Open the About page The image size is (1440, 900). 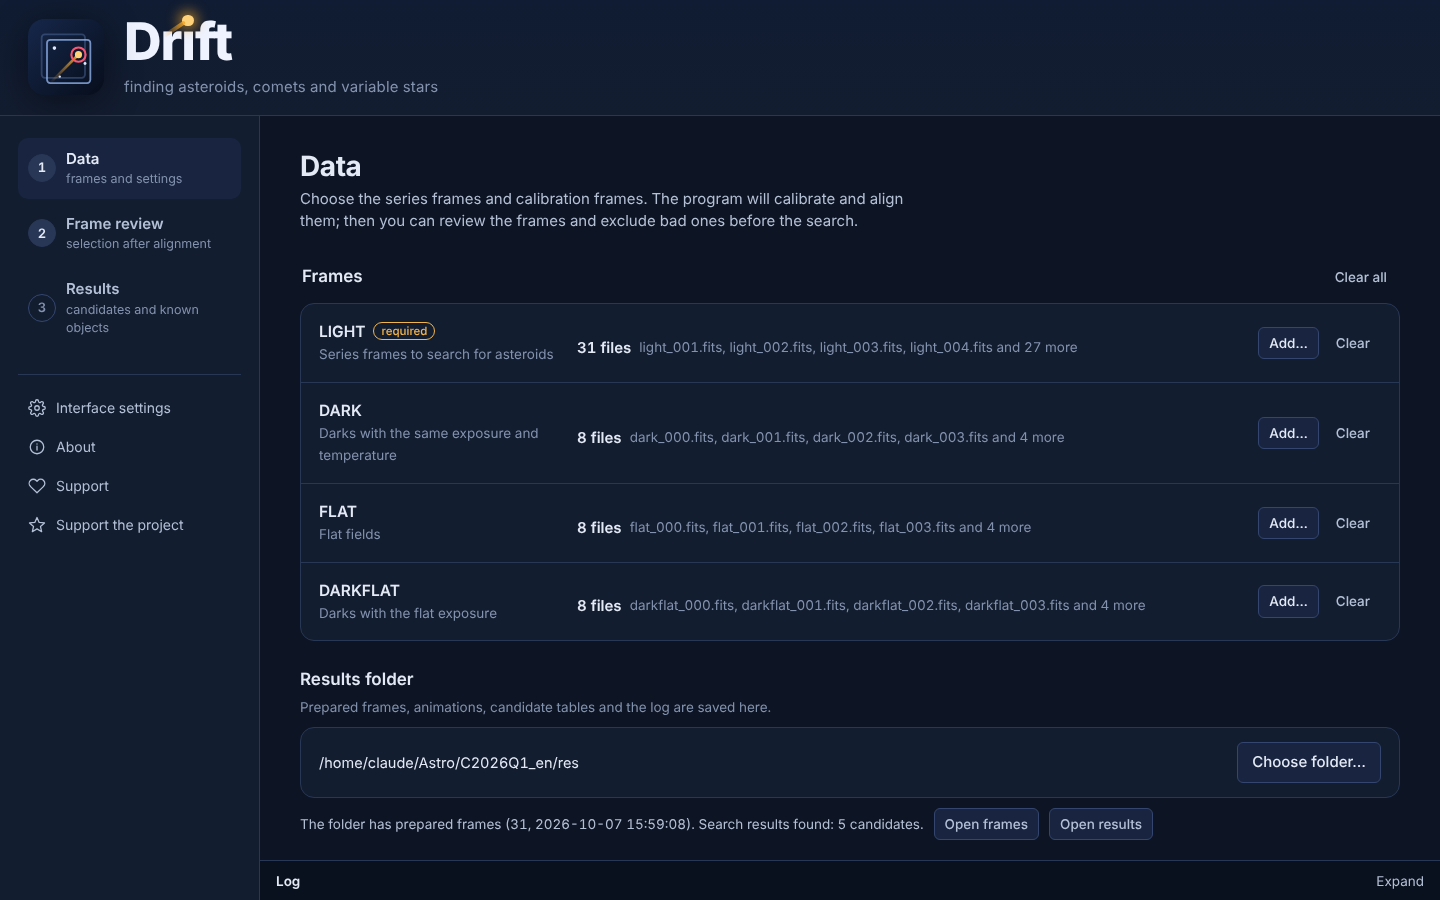tap(130, 447)
